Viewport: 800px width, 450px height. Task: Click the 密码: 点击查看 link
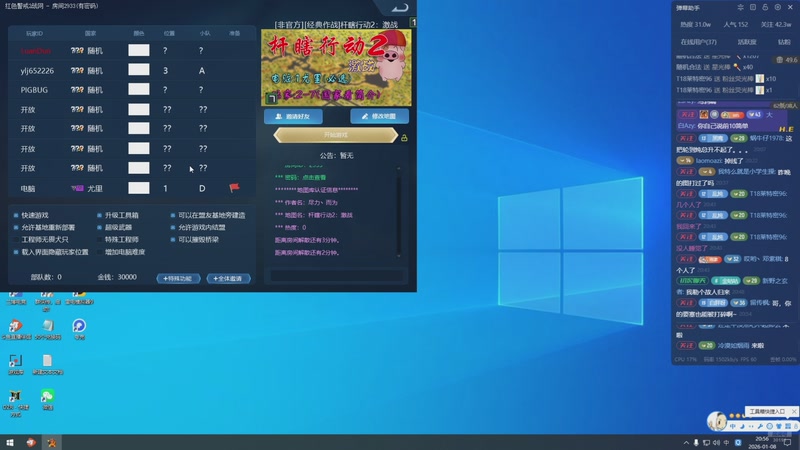(314, 177)
